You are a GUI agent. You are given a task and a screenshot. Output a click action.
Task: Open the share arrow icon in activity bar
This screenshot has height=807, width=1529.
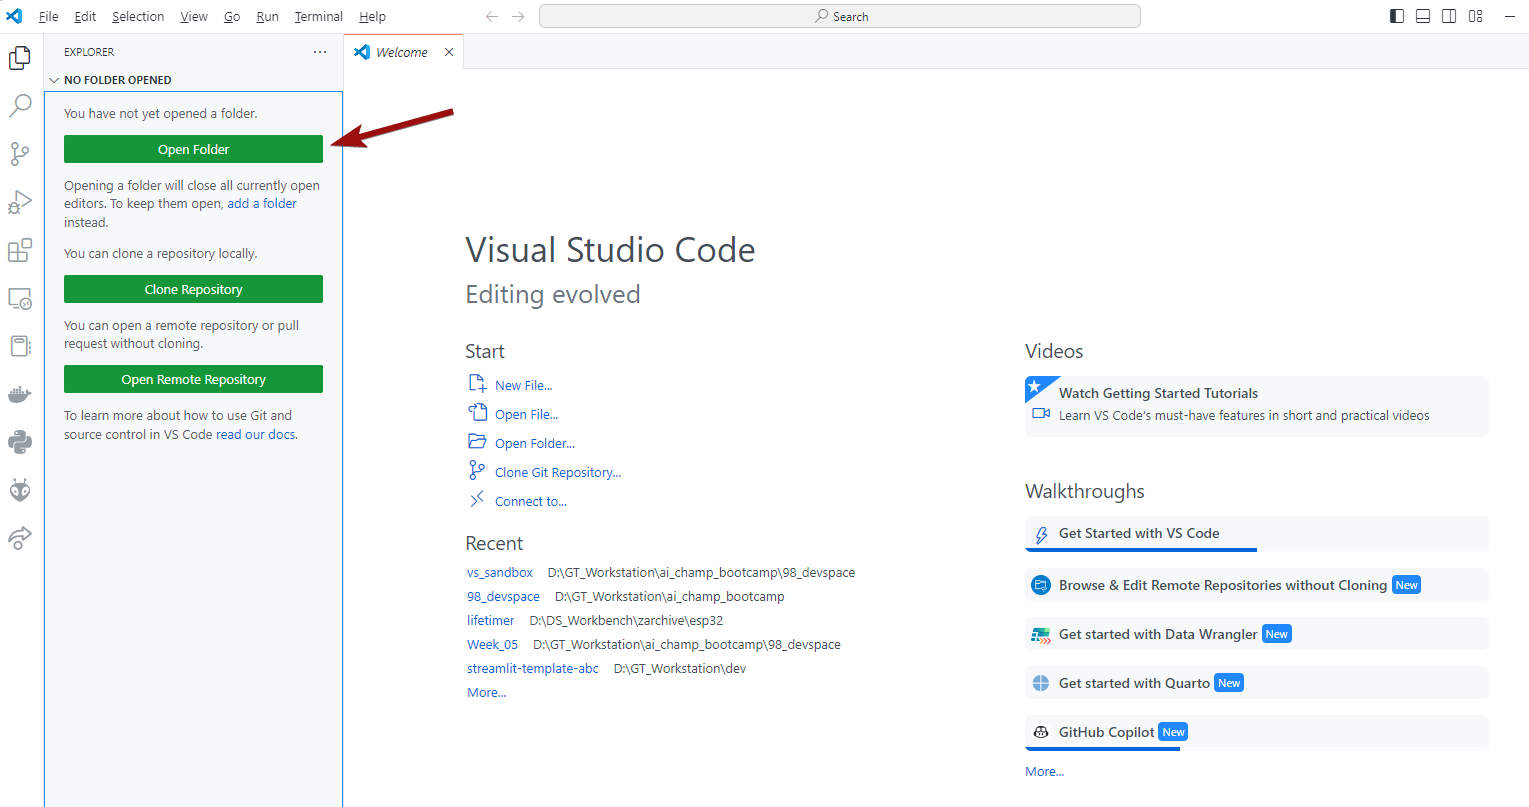point(20,538)
